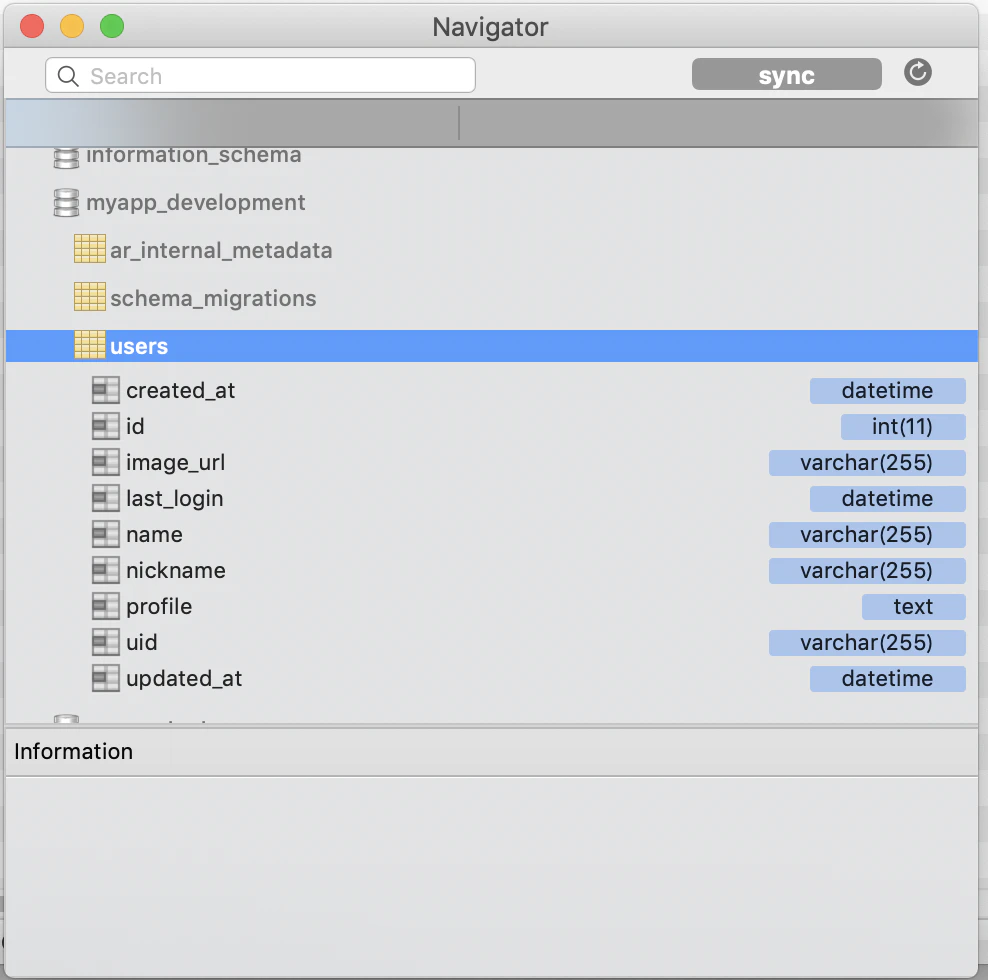Select the nickname column label
988x980 pixels.
click(x=176, y=570)
